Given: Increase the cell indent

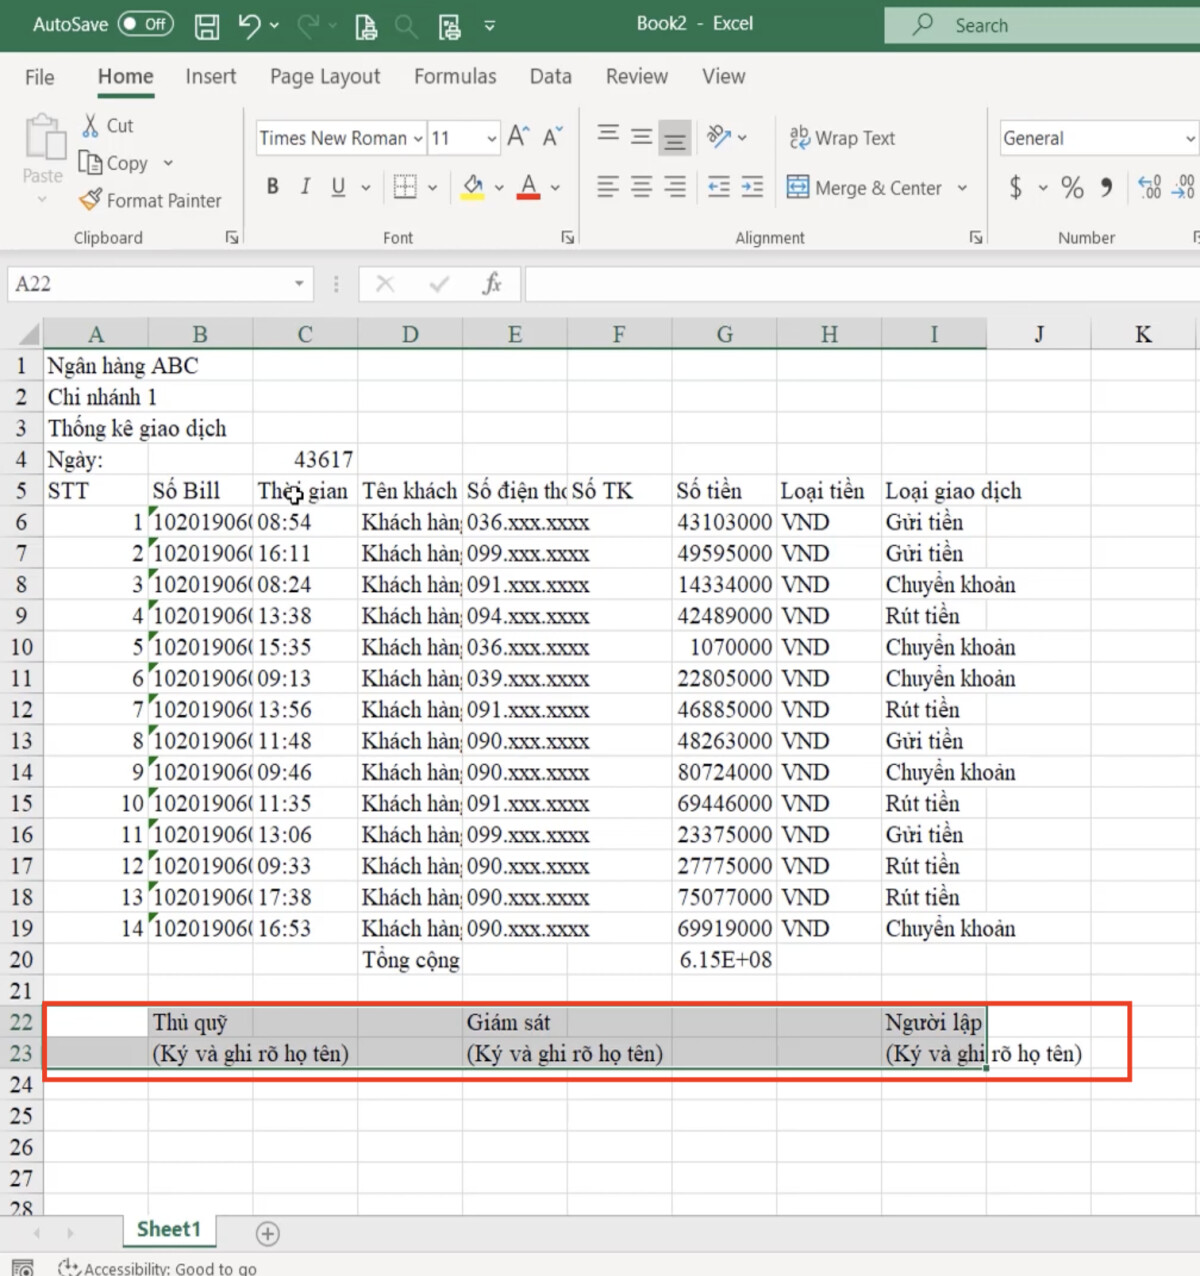Looking at the screenshot, I should 752,187.
